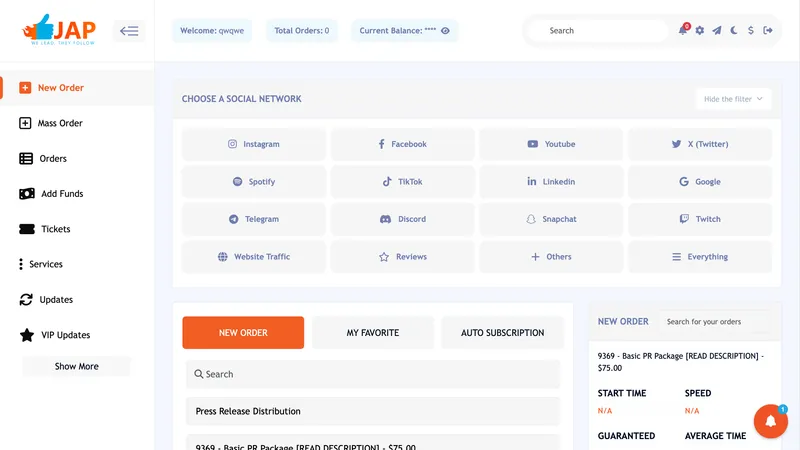The height and width of the screenshot is (450, 800).
Task: Filter by Spotify network
Action: click(254, 182)
